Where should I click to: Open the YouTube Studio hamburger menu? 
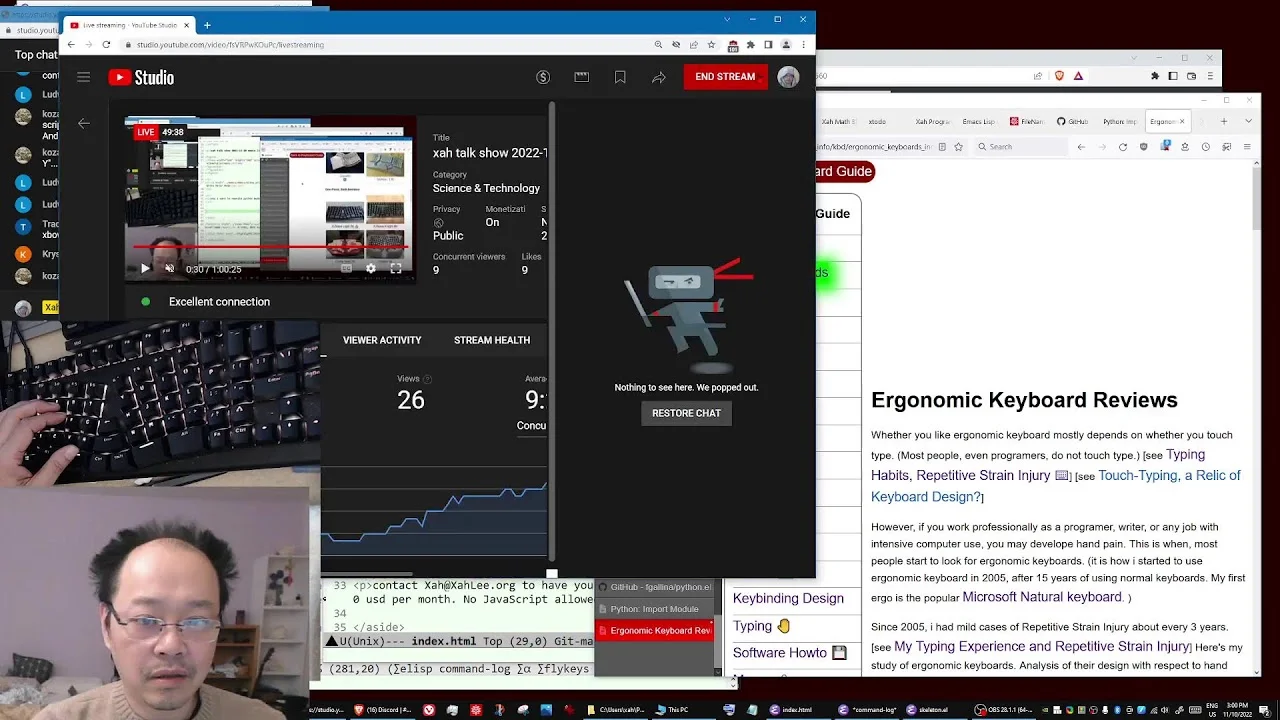[84, 77]
